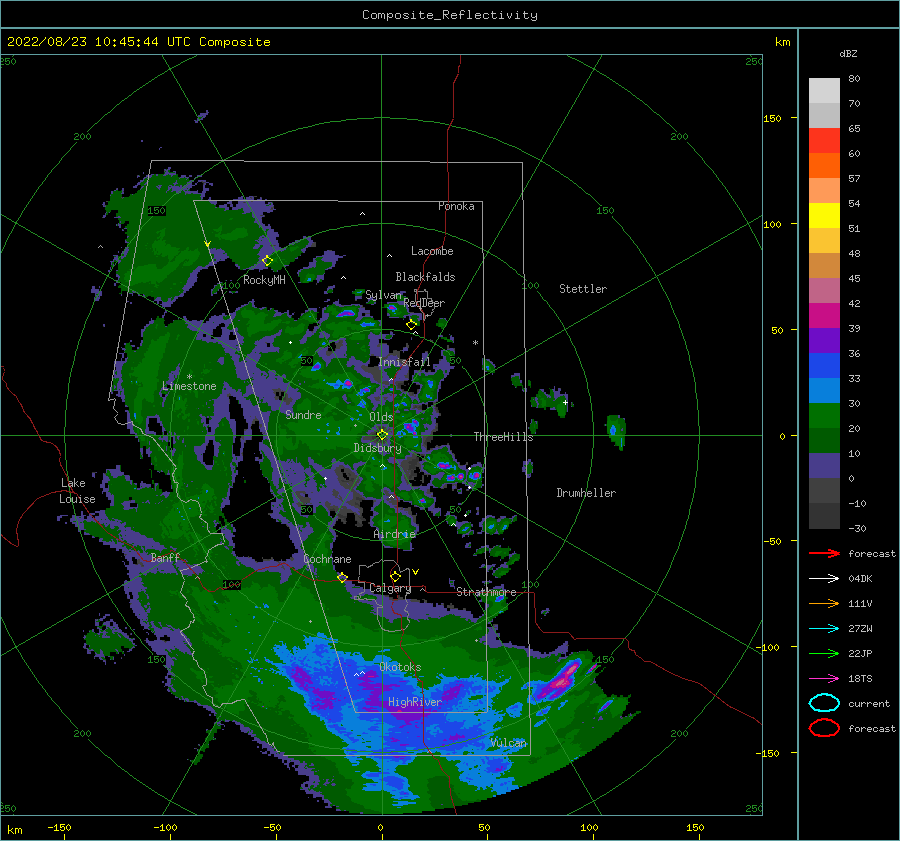Click the Vulcan town label
900x841 pixels.
[x=509, y=743]
